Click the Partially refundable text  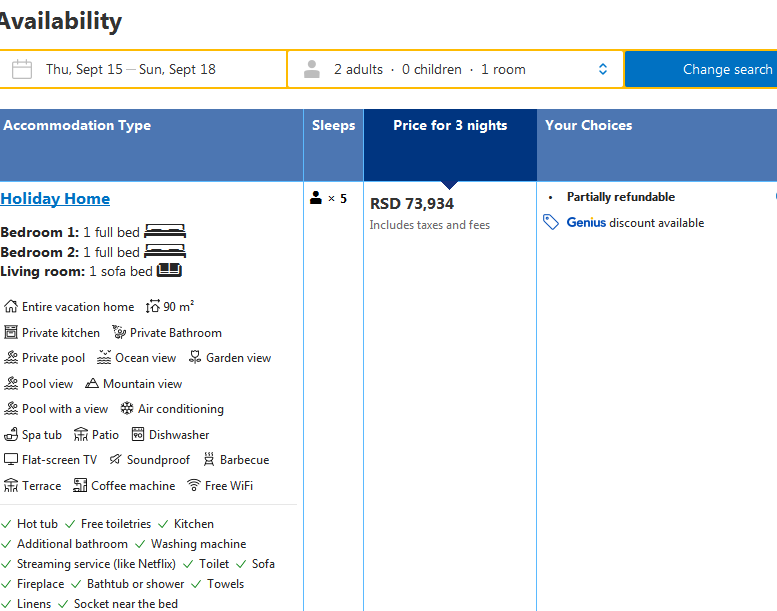[621, 197]
